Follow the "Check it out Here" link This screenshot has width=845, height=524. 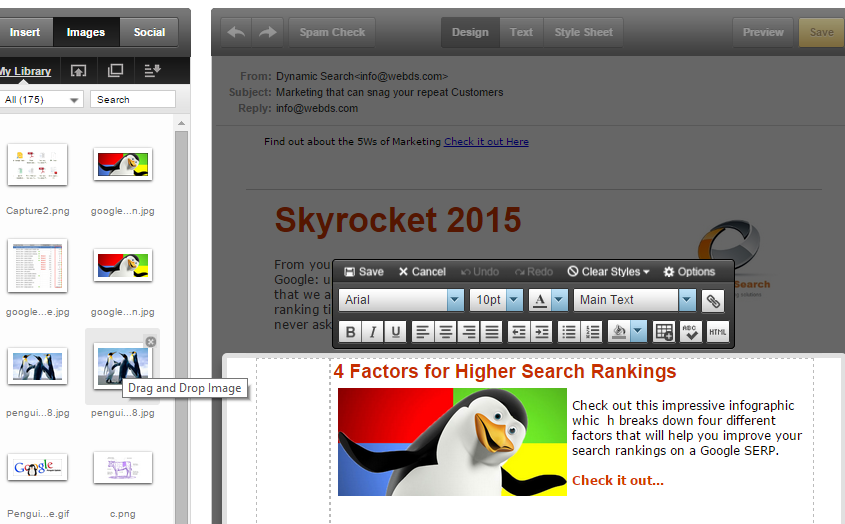coord(486,142)
